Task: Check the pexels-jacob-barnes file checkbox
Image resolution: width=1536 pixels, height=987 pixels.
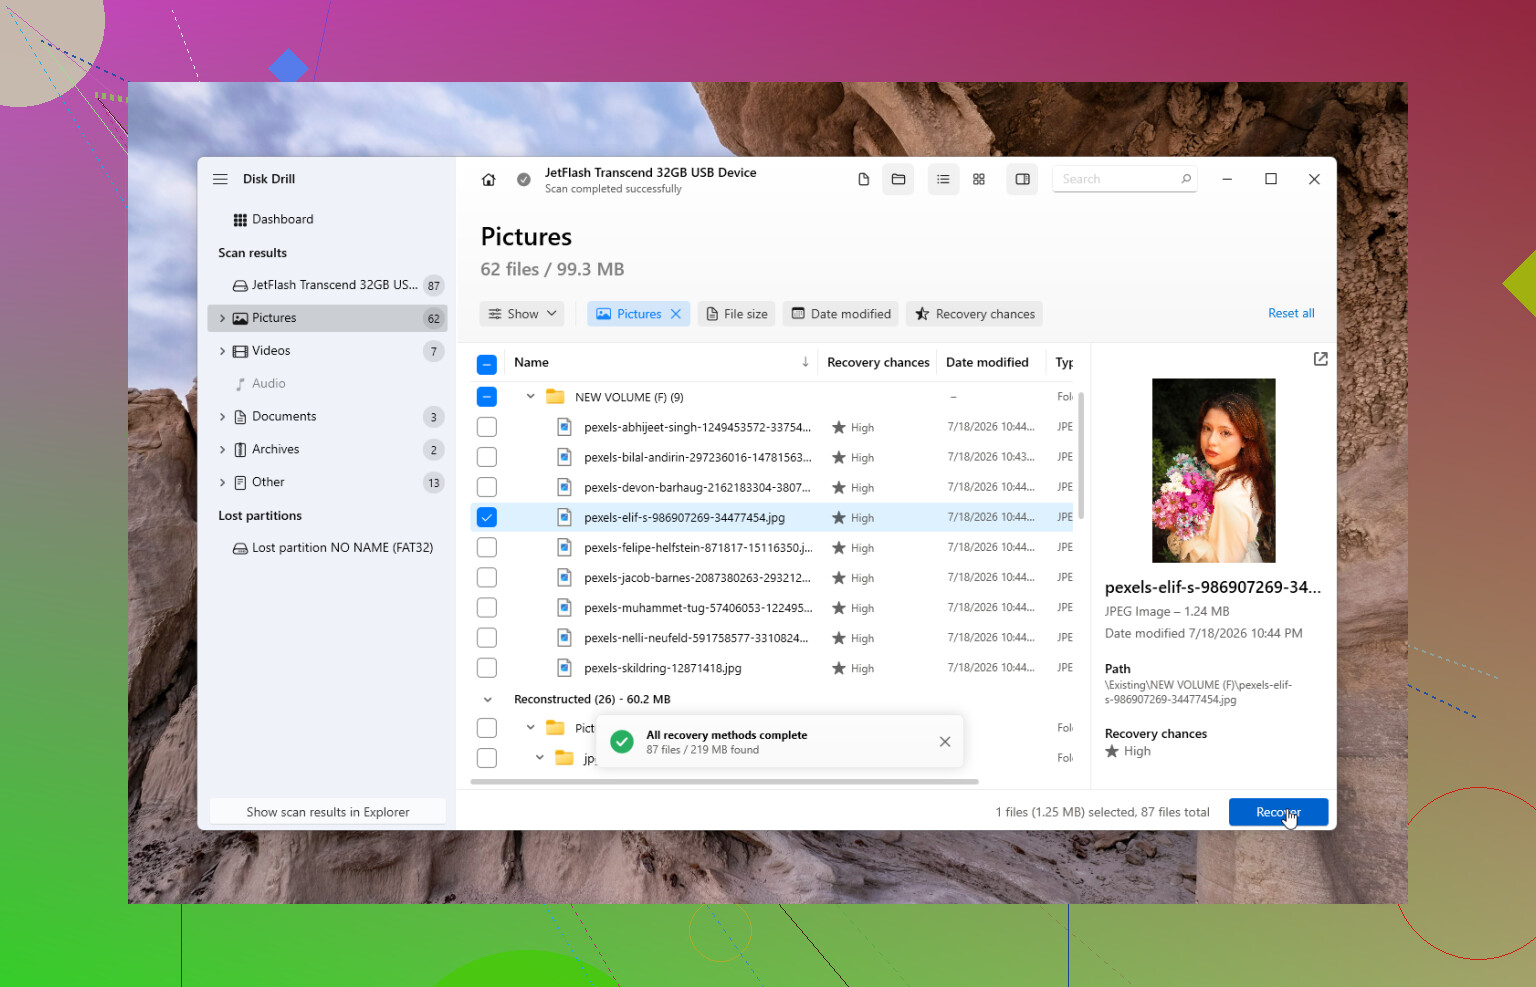Action: click(x=487, y=578)
